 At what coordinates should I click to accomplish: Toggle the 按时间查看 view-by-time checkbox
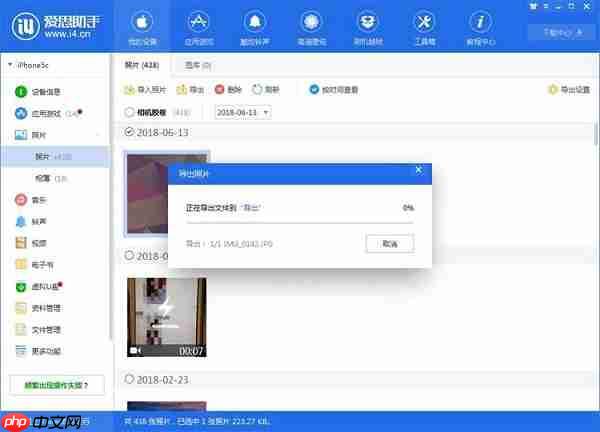click(314, 90)
